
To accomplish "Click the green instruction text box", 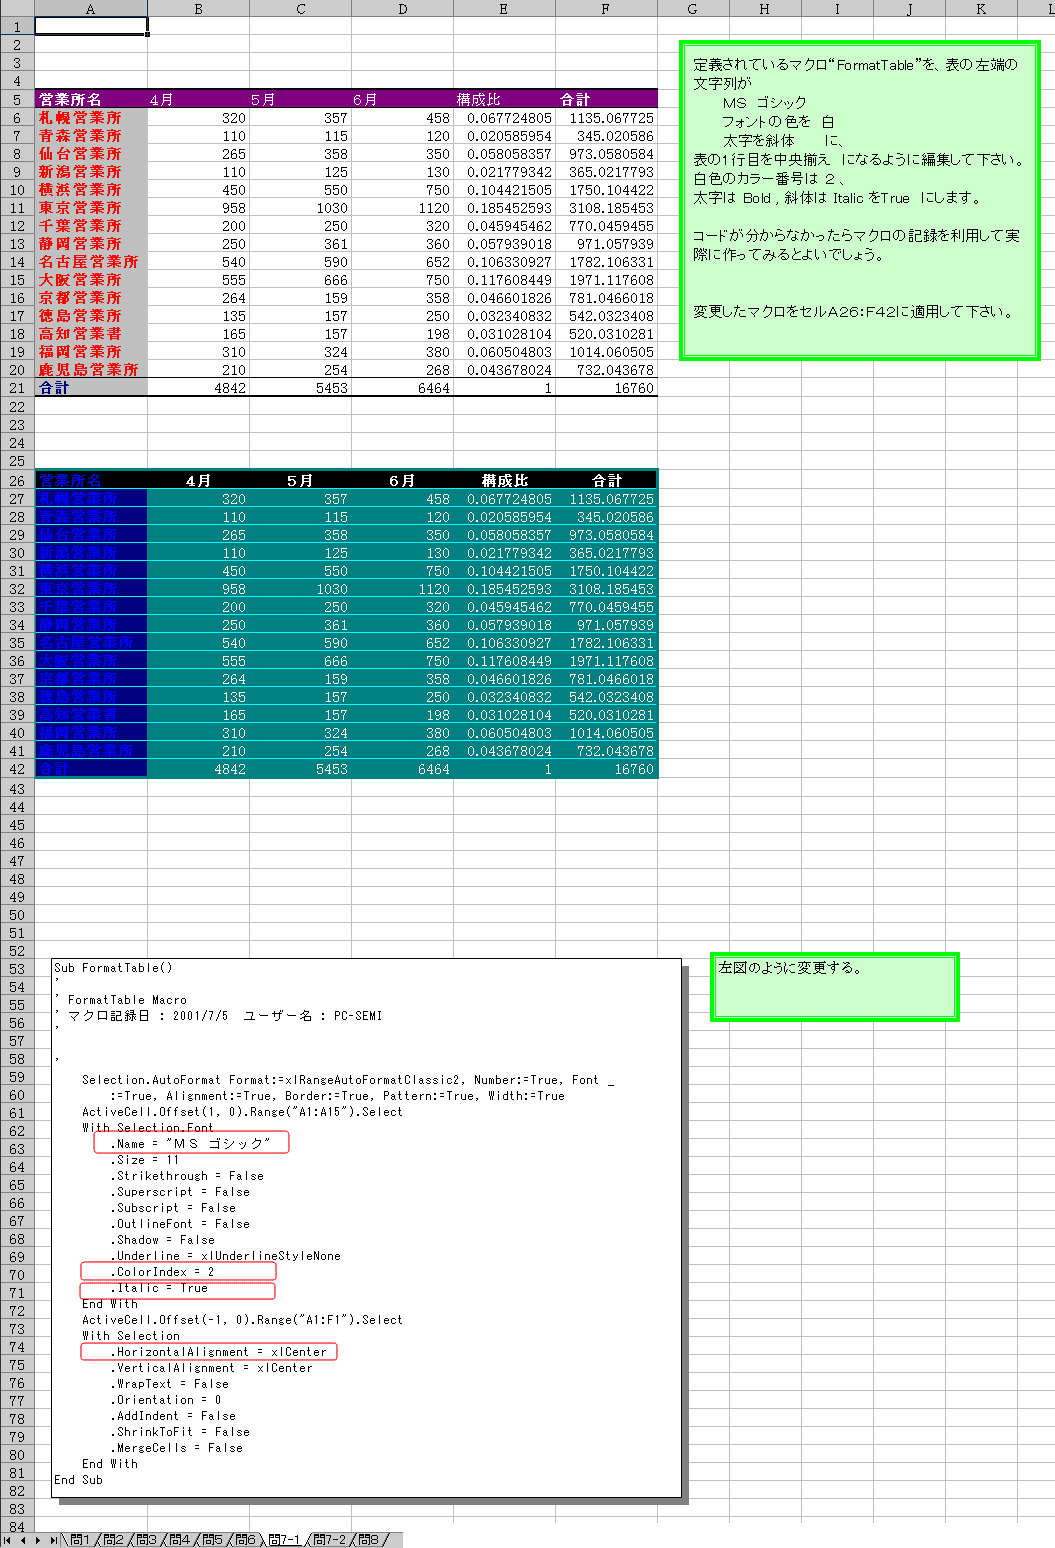I will [860, 200].
